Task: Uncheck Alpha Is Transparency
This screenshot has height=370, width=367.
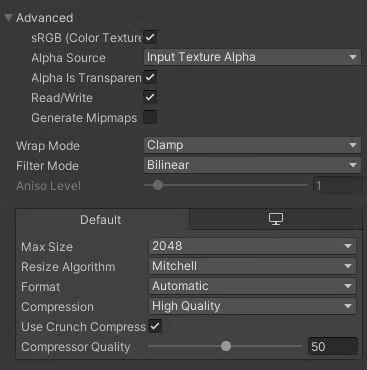Action: (150, 77)
